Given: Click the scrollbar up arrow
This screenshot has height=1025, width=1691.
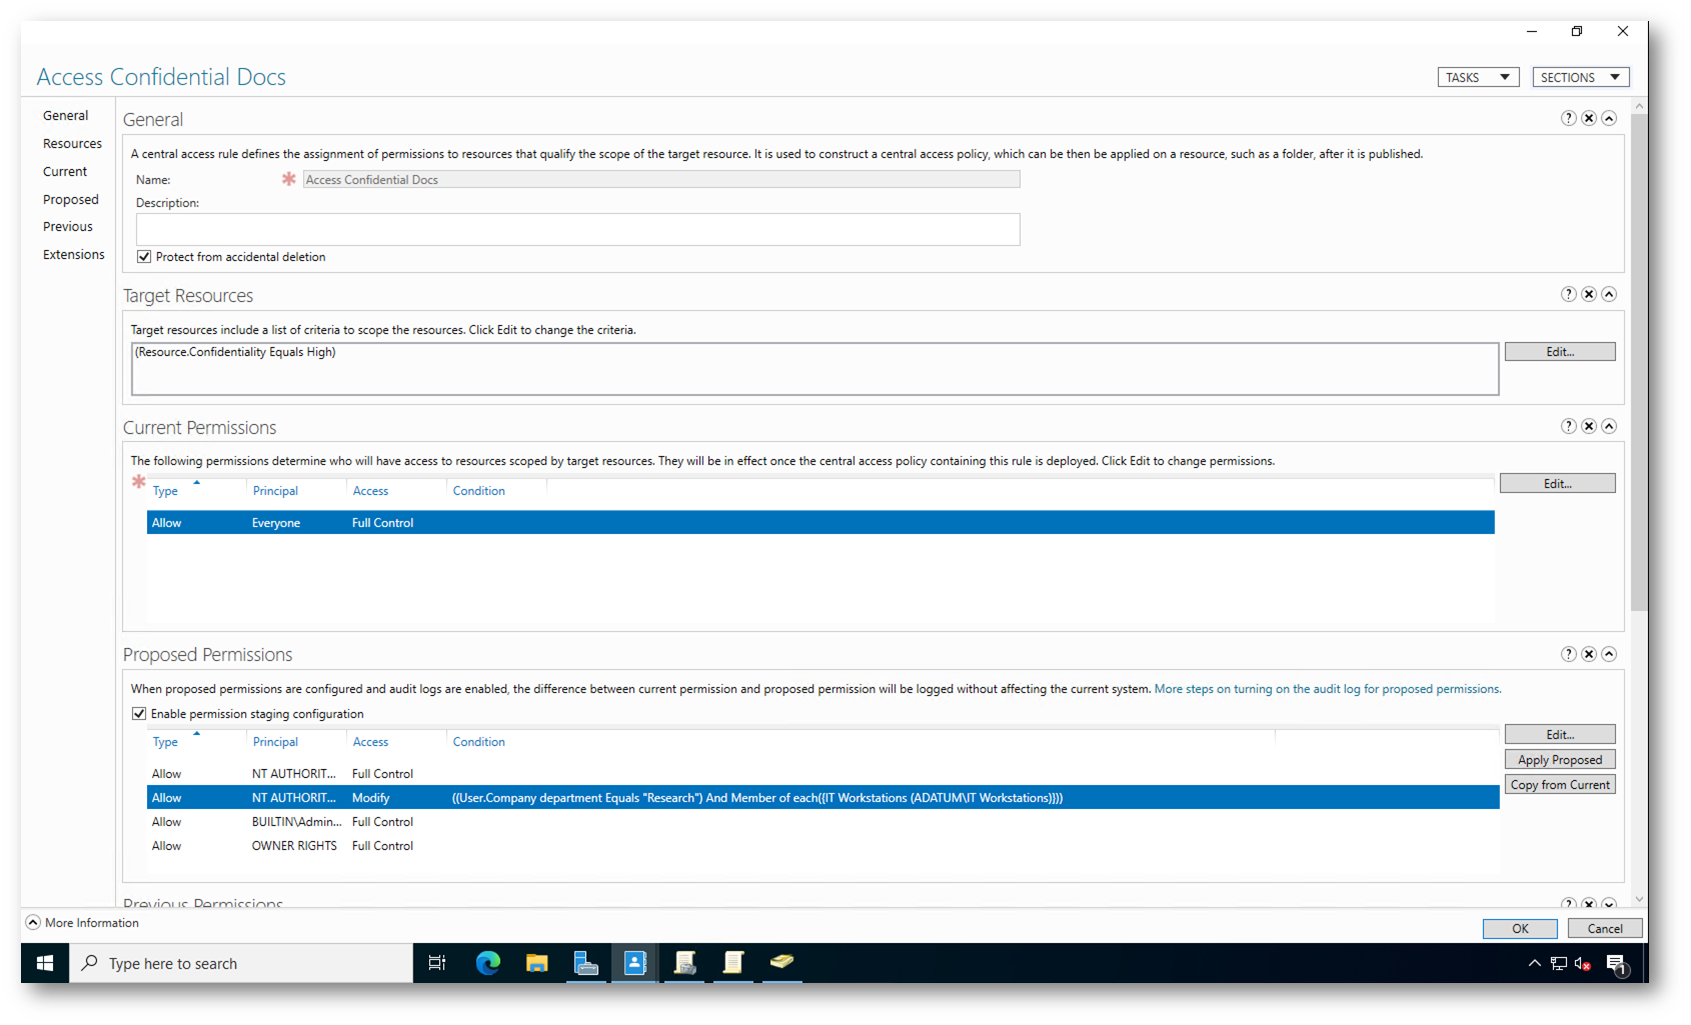Looking at the screenshot, I should tap(1638, 106).
